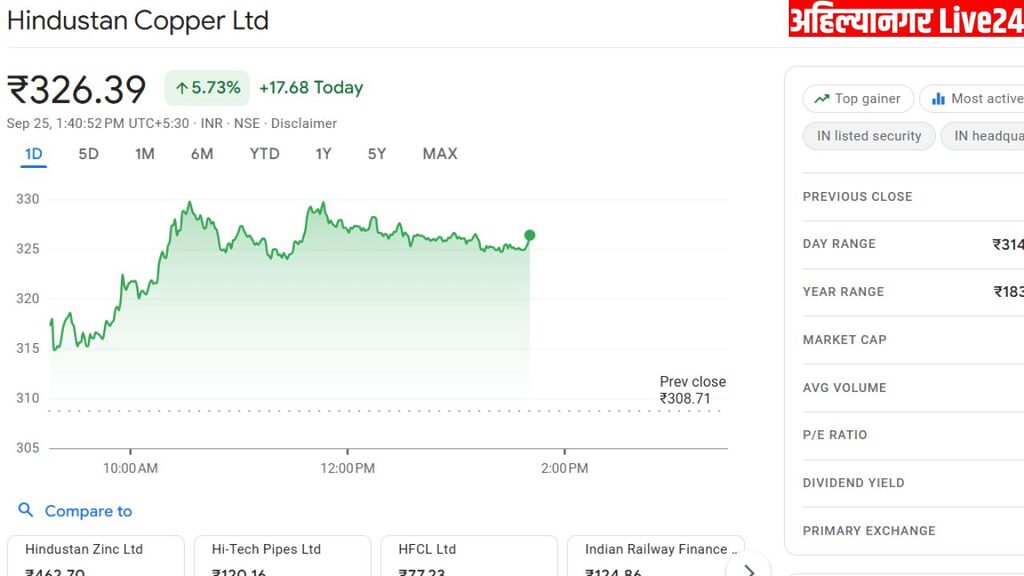Click the green current price dot
This screenshot has height=576, width=1024.
(529, 236)
